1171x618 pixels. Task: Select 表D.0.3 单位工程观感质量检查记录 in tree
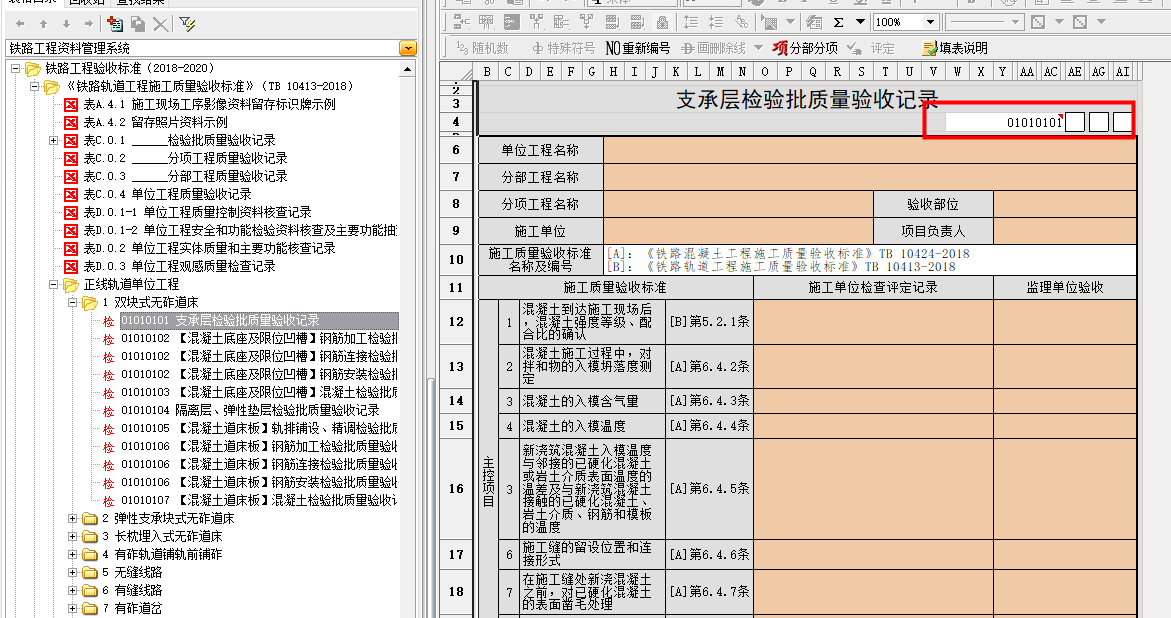coord(179,266)
